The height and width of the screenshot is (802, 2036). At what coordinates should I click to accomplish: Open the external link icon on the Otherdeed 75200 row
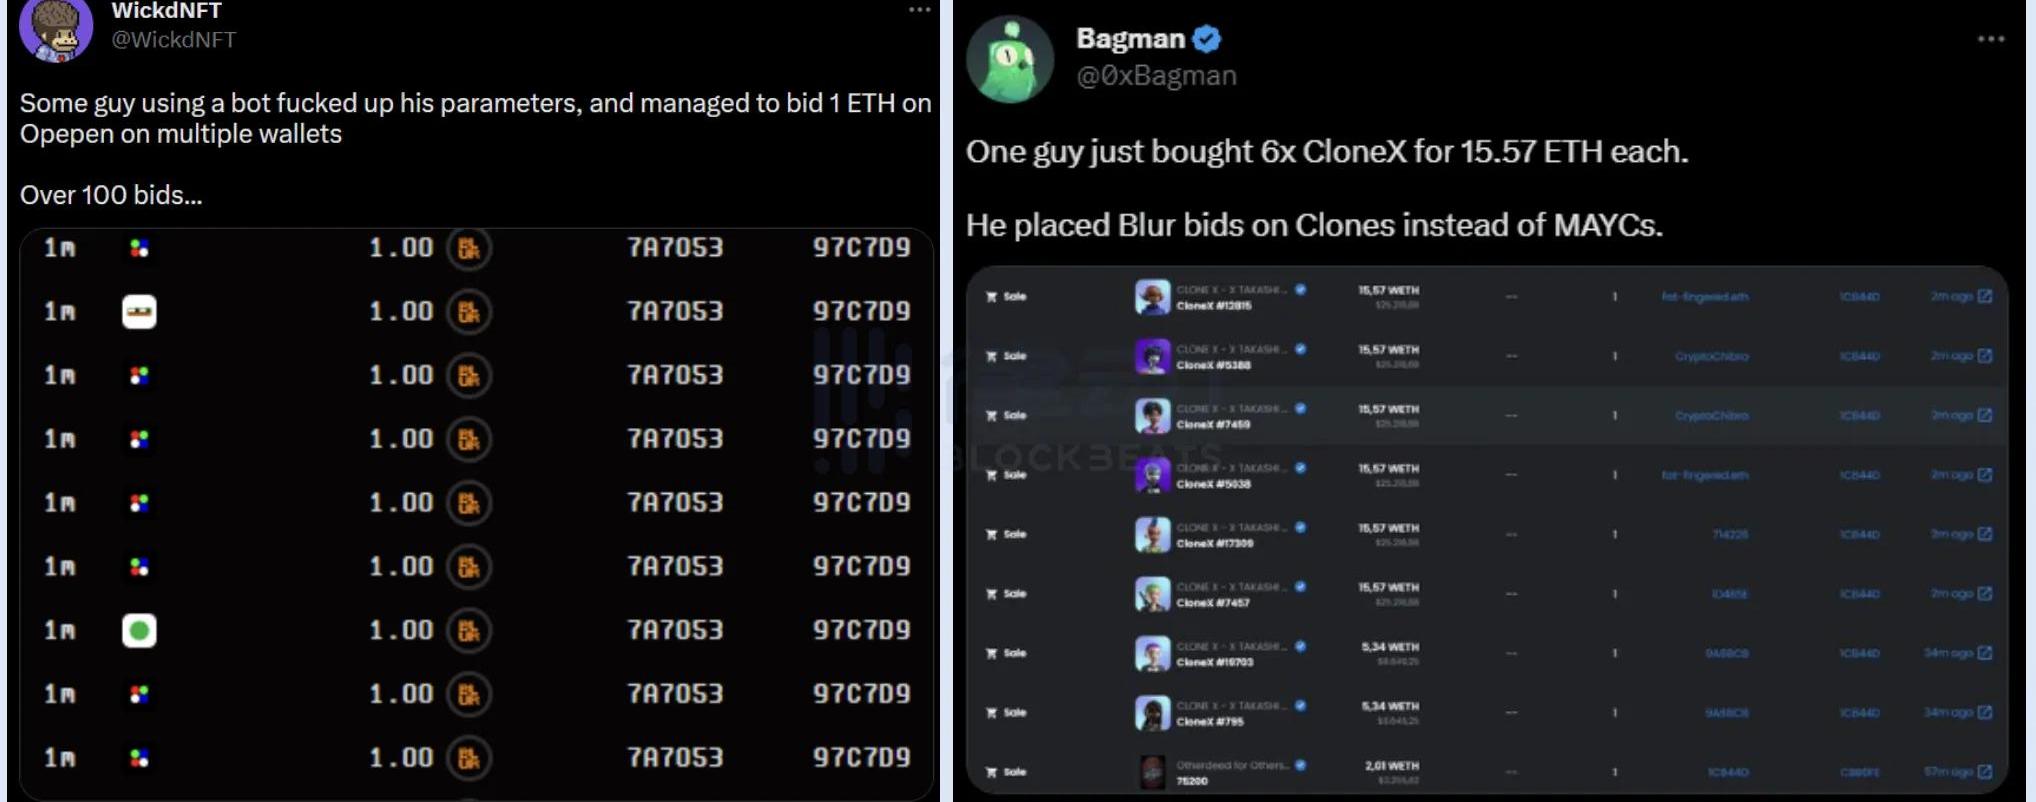(x=1985, y=771)
